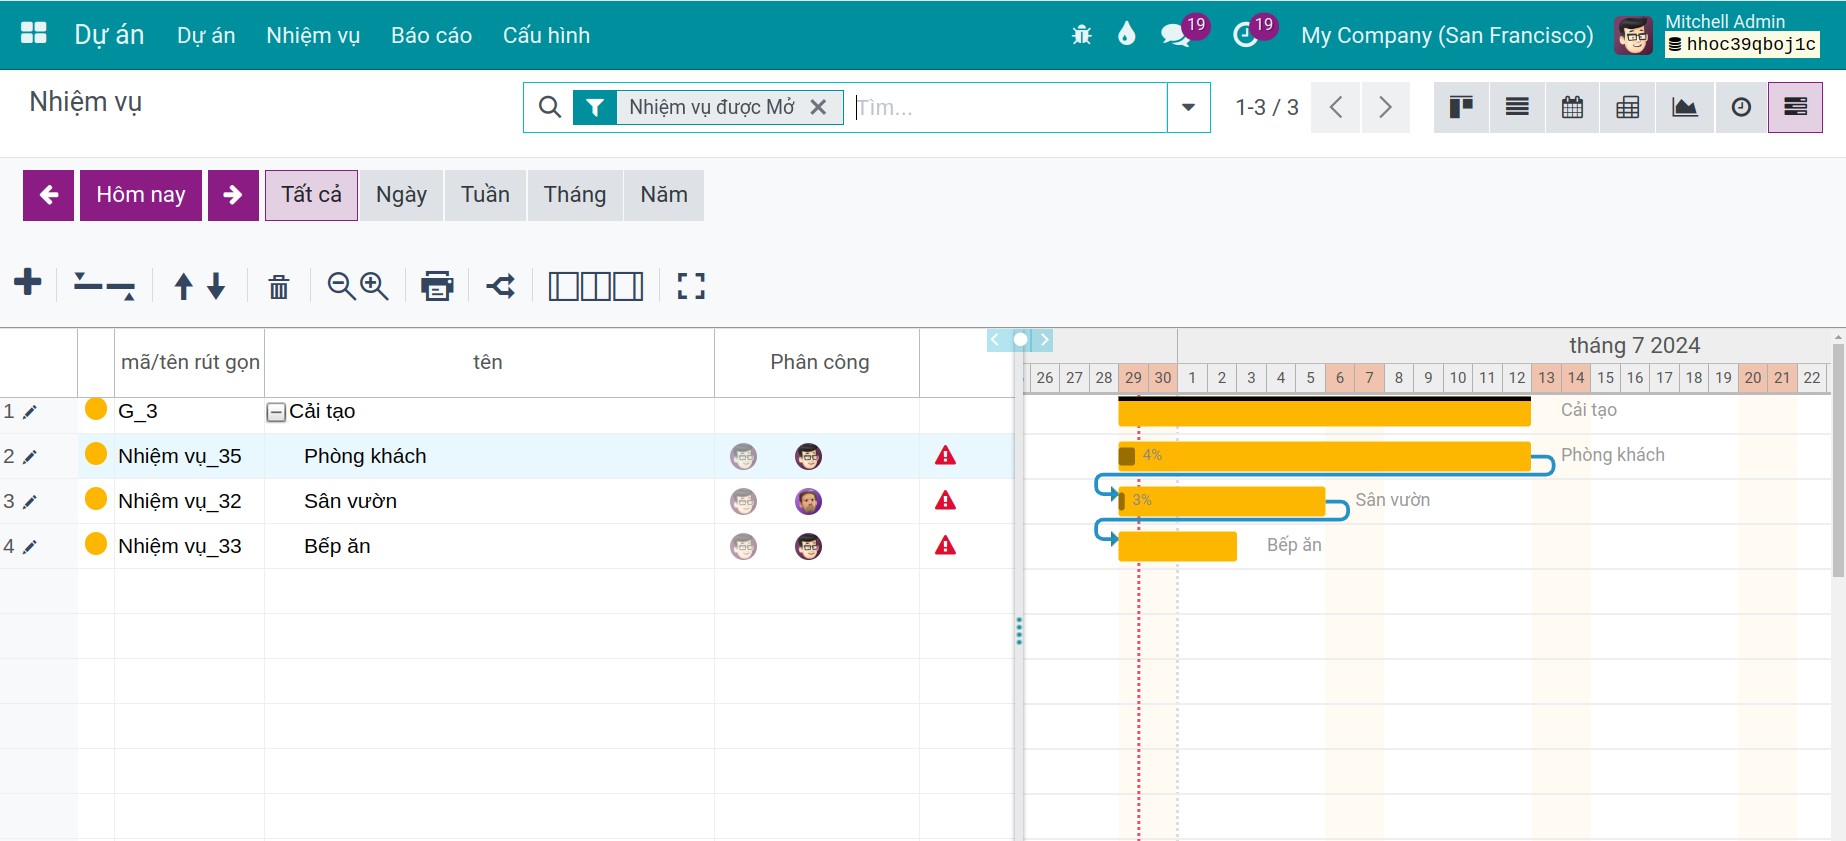Switch to List view
The width and height of the screenshot is (1846, 841).
pyautogui.click(x=1517, y=107)
